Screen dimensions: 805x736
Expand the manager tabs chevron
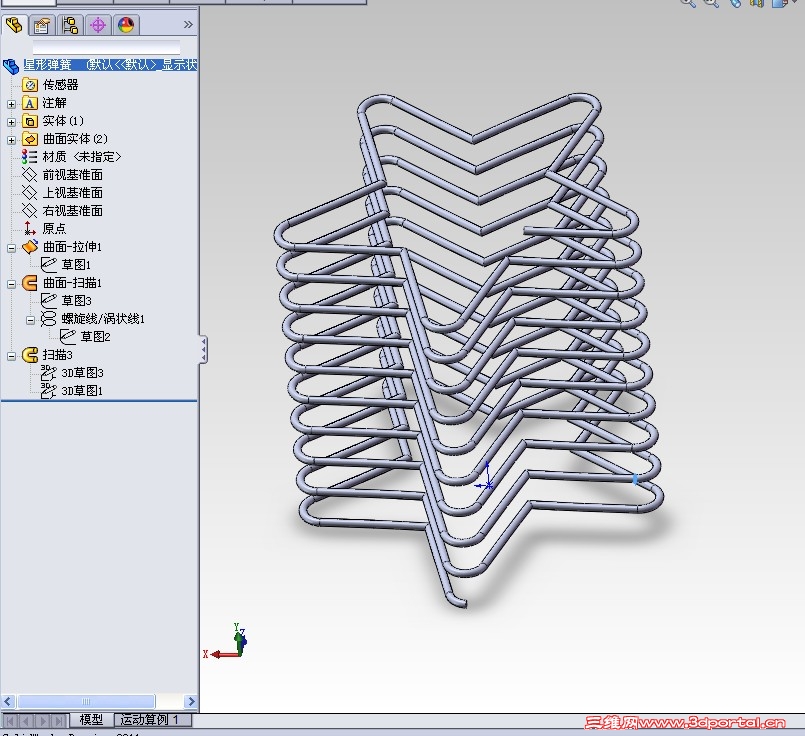click(188, 24)
